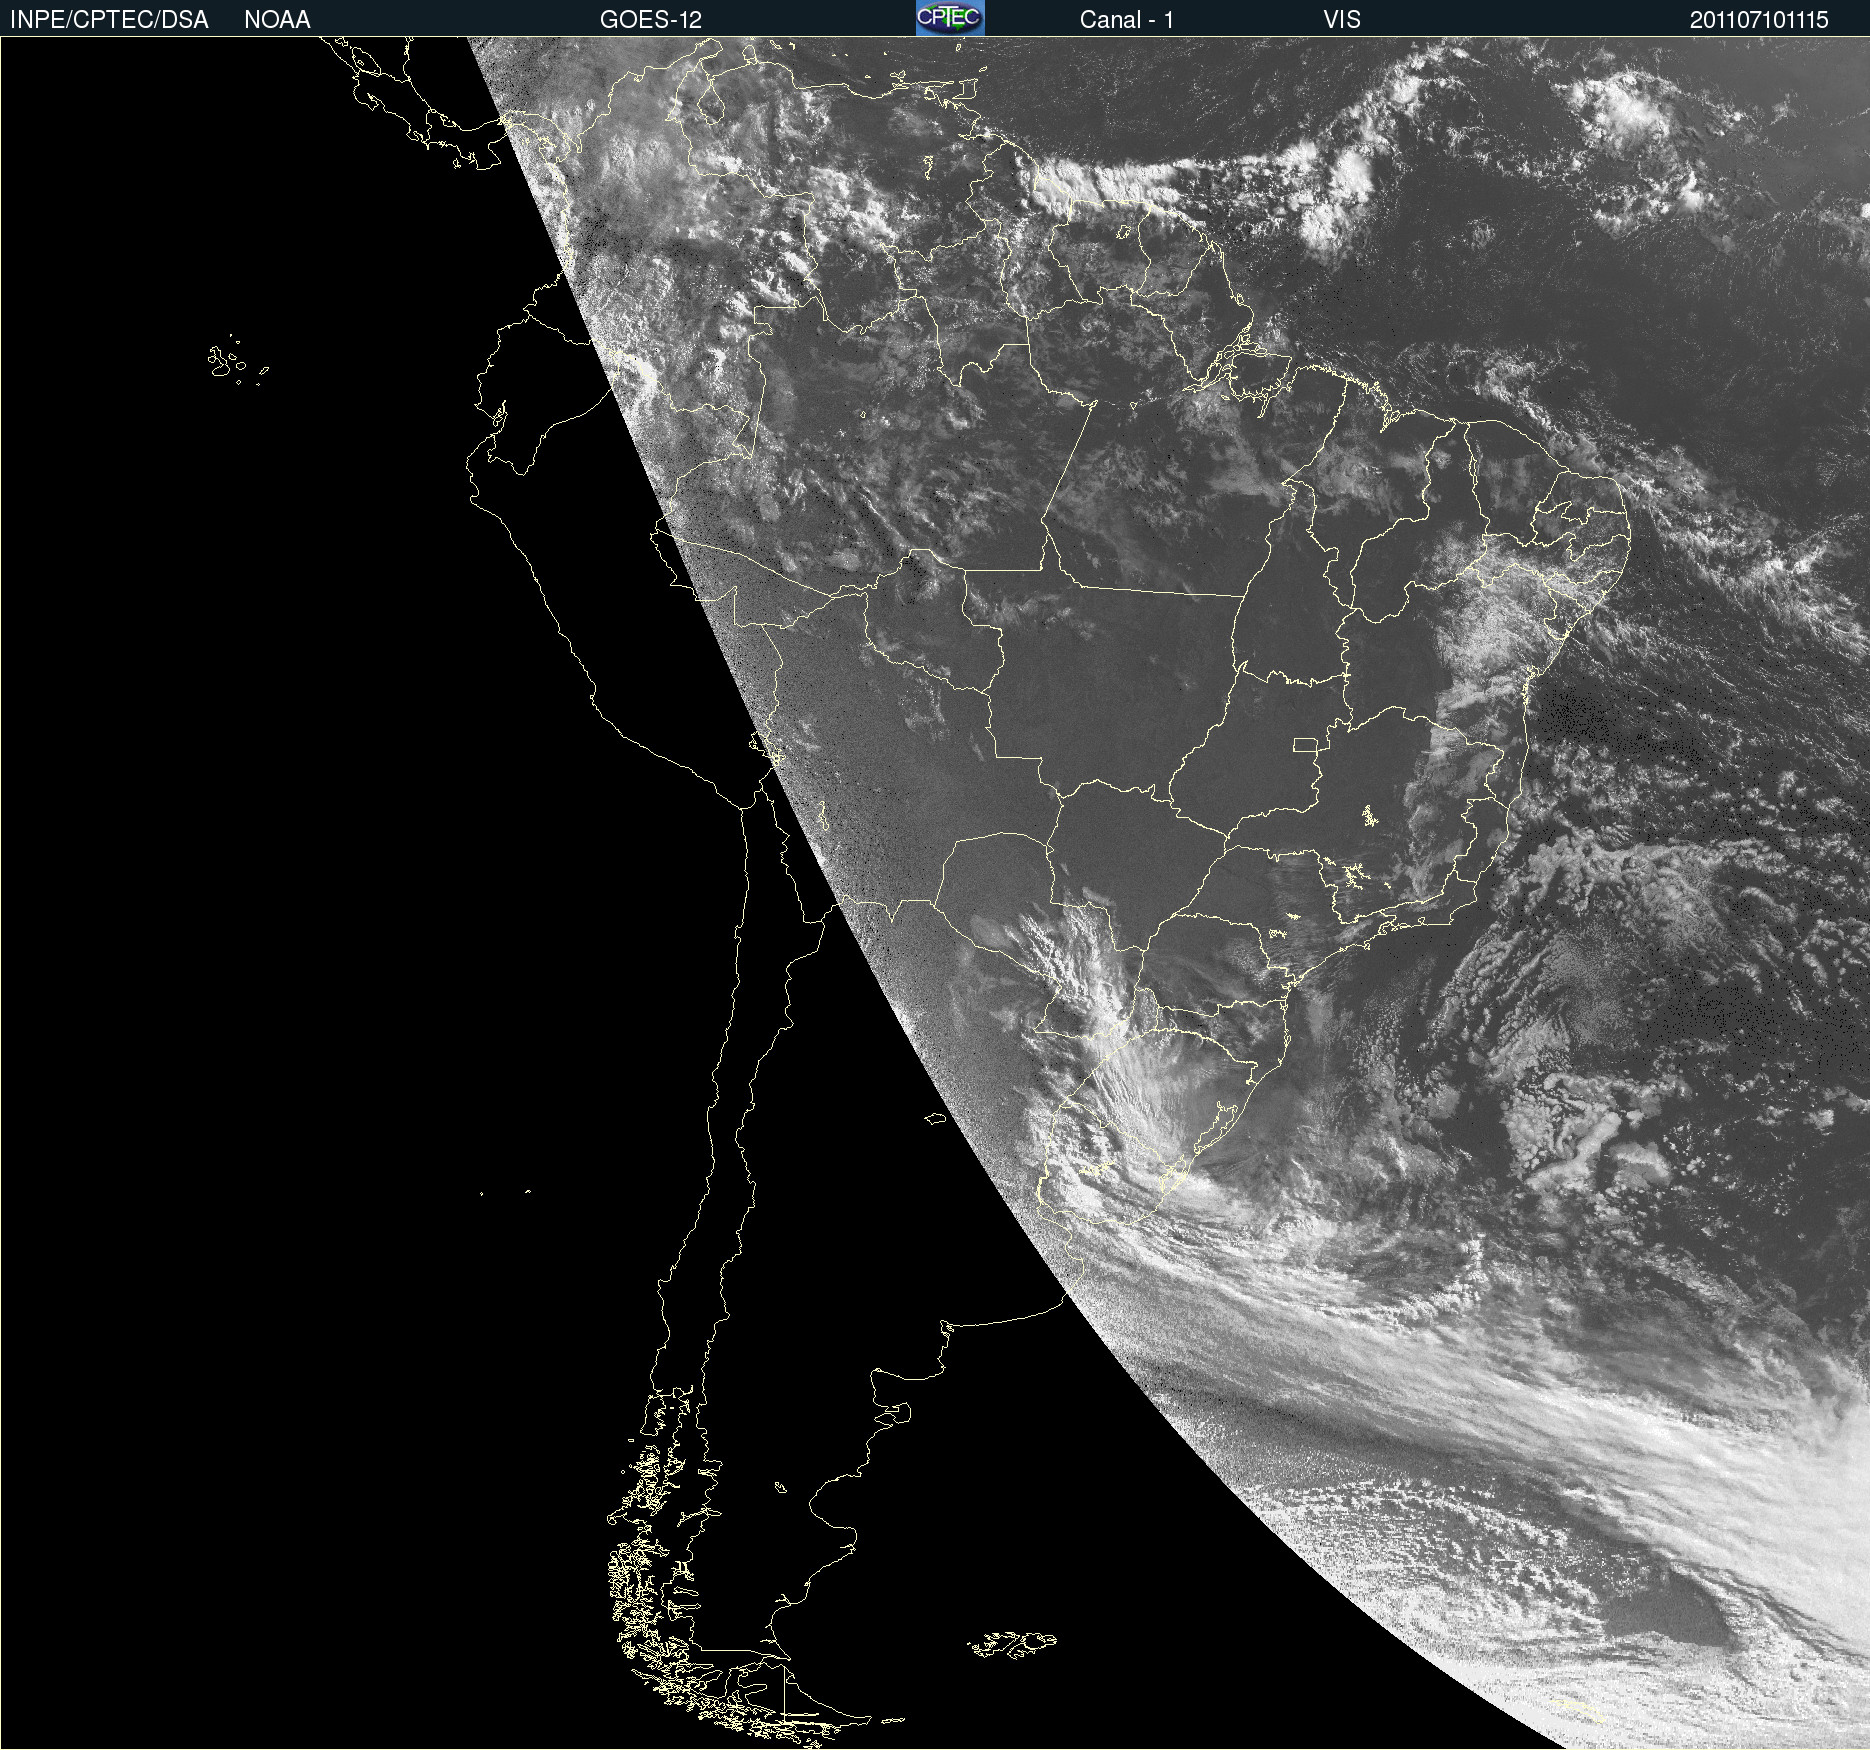Select the NOAA label in header
The image size is (1870, 1750).
tap(277, 20)
